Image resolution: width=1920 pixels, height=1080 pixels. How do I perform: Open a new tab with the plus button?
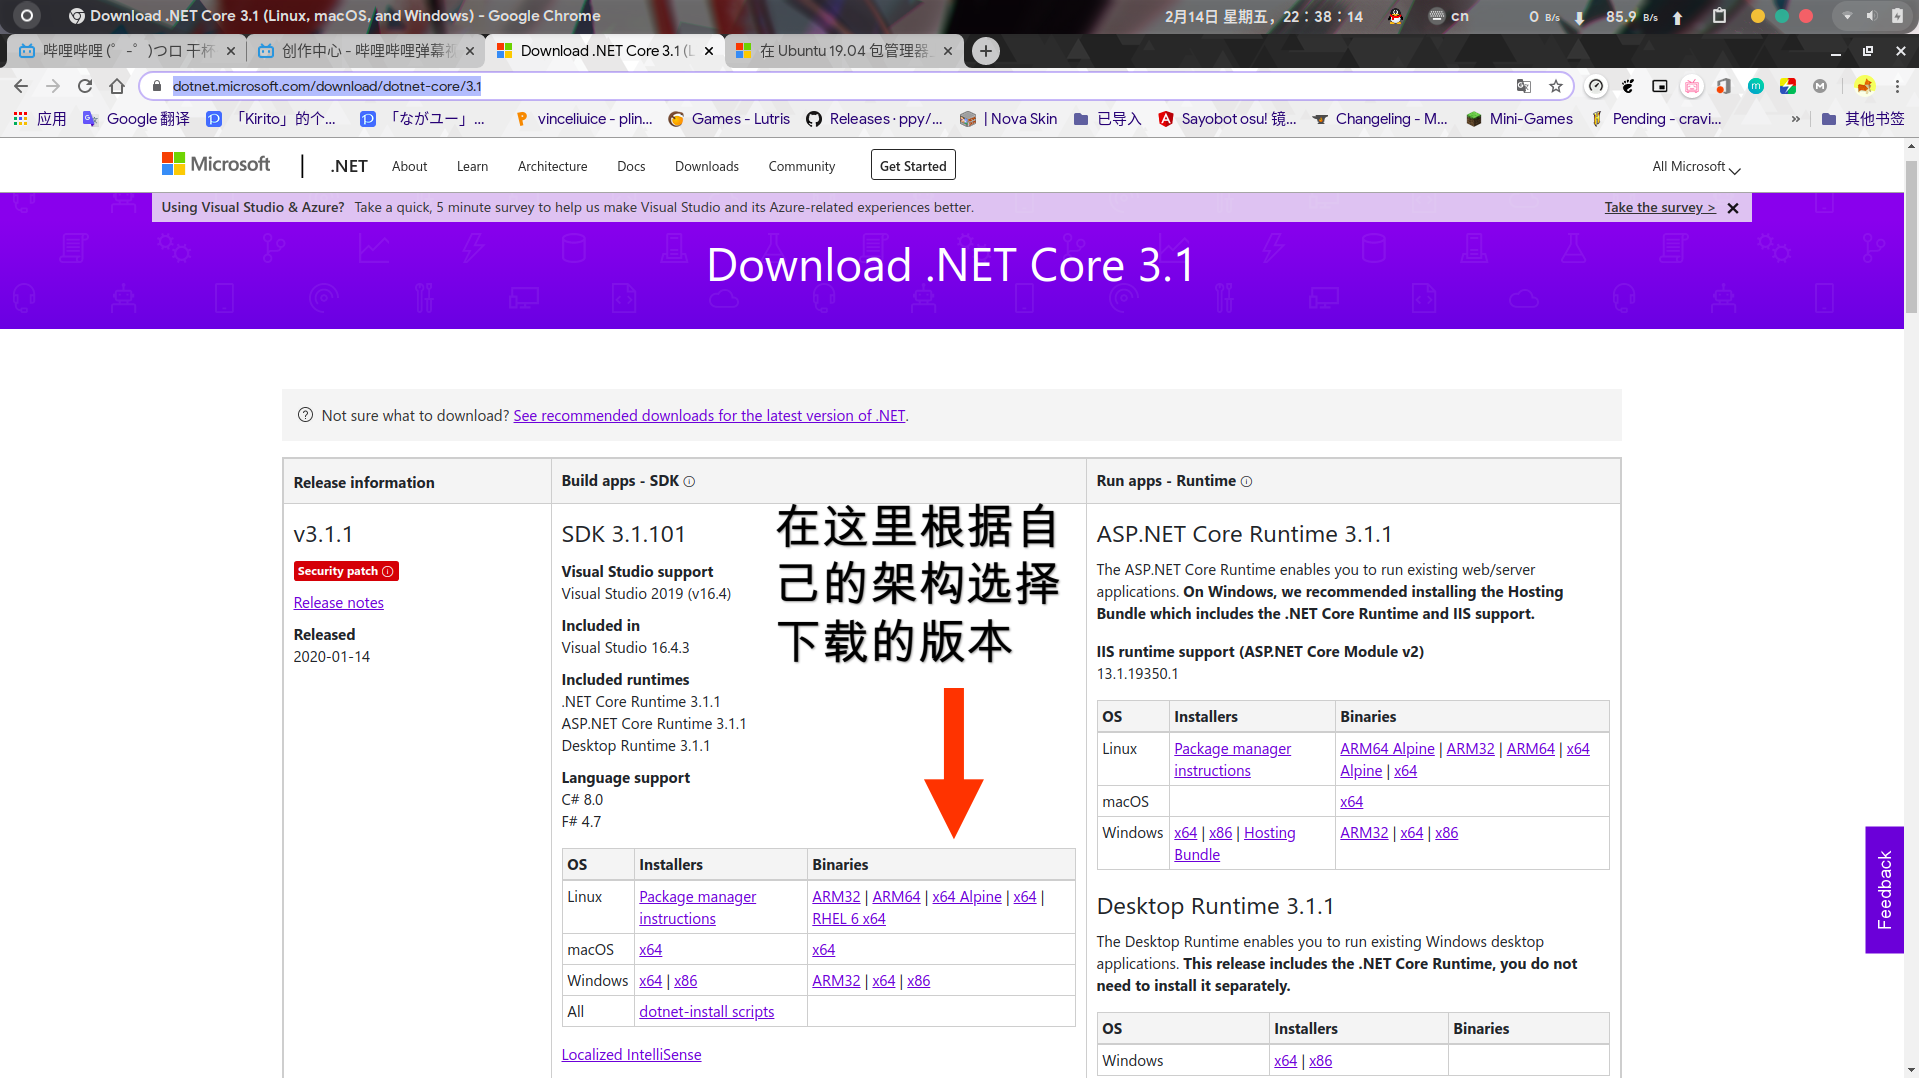coord(986,51)
